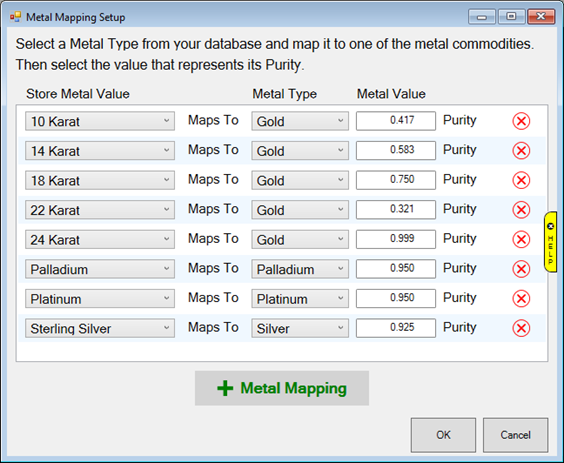The height and width of the screenshot is (463, 564).
Task: Remove the 14 Karat mapping with red X
Action: pos(521,150)
